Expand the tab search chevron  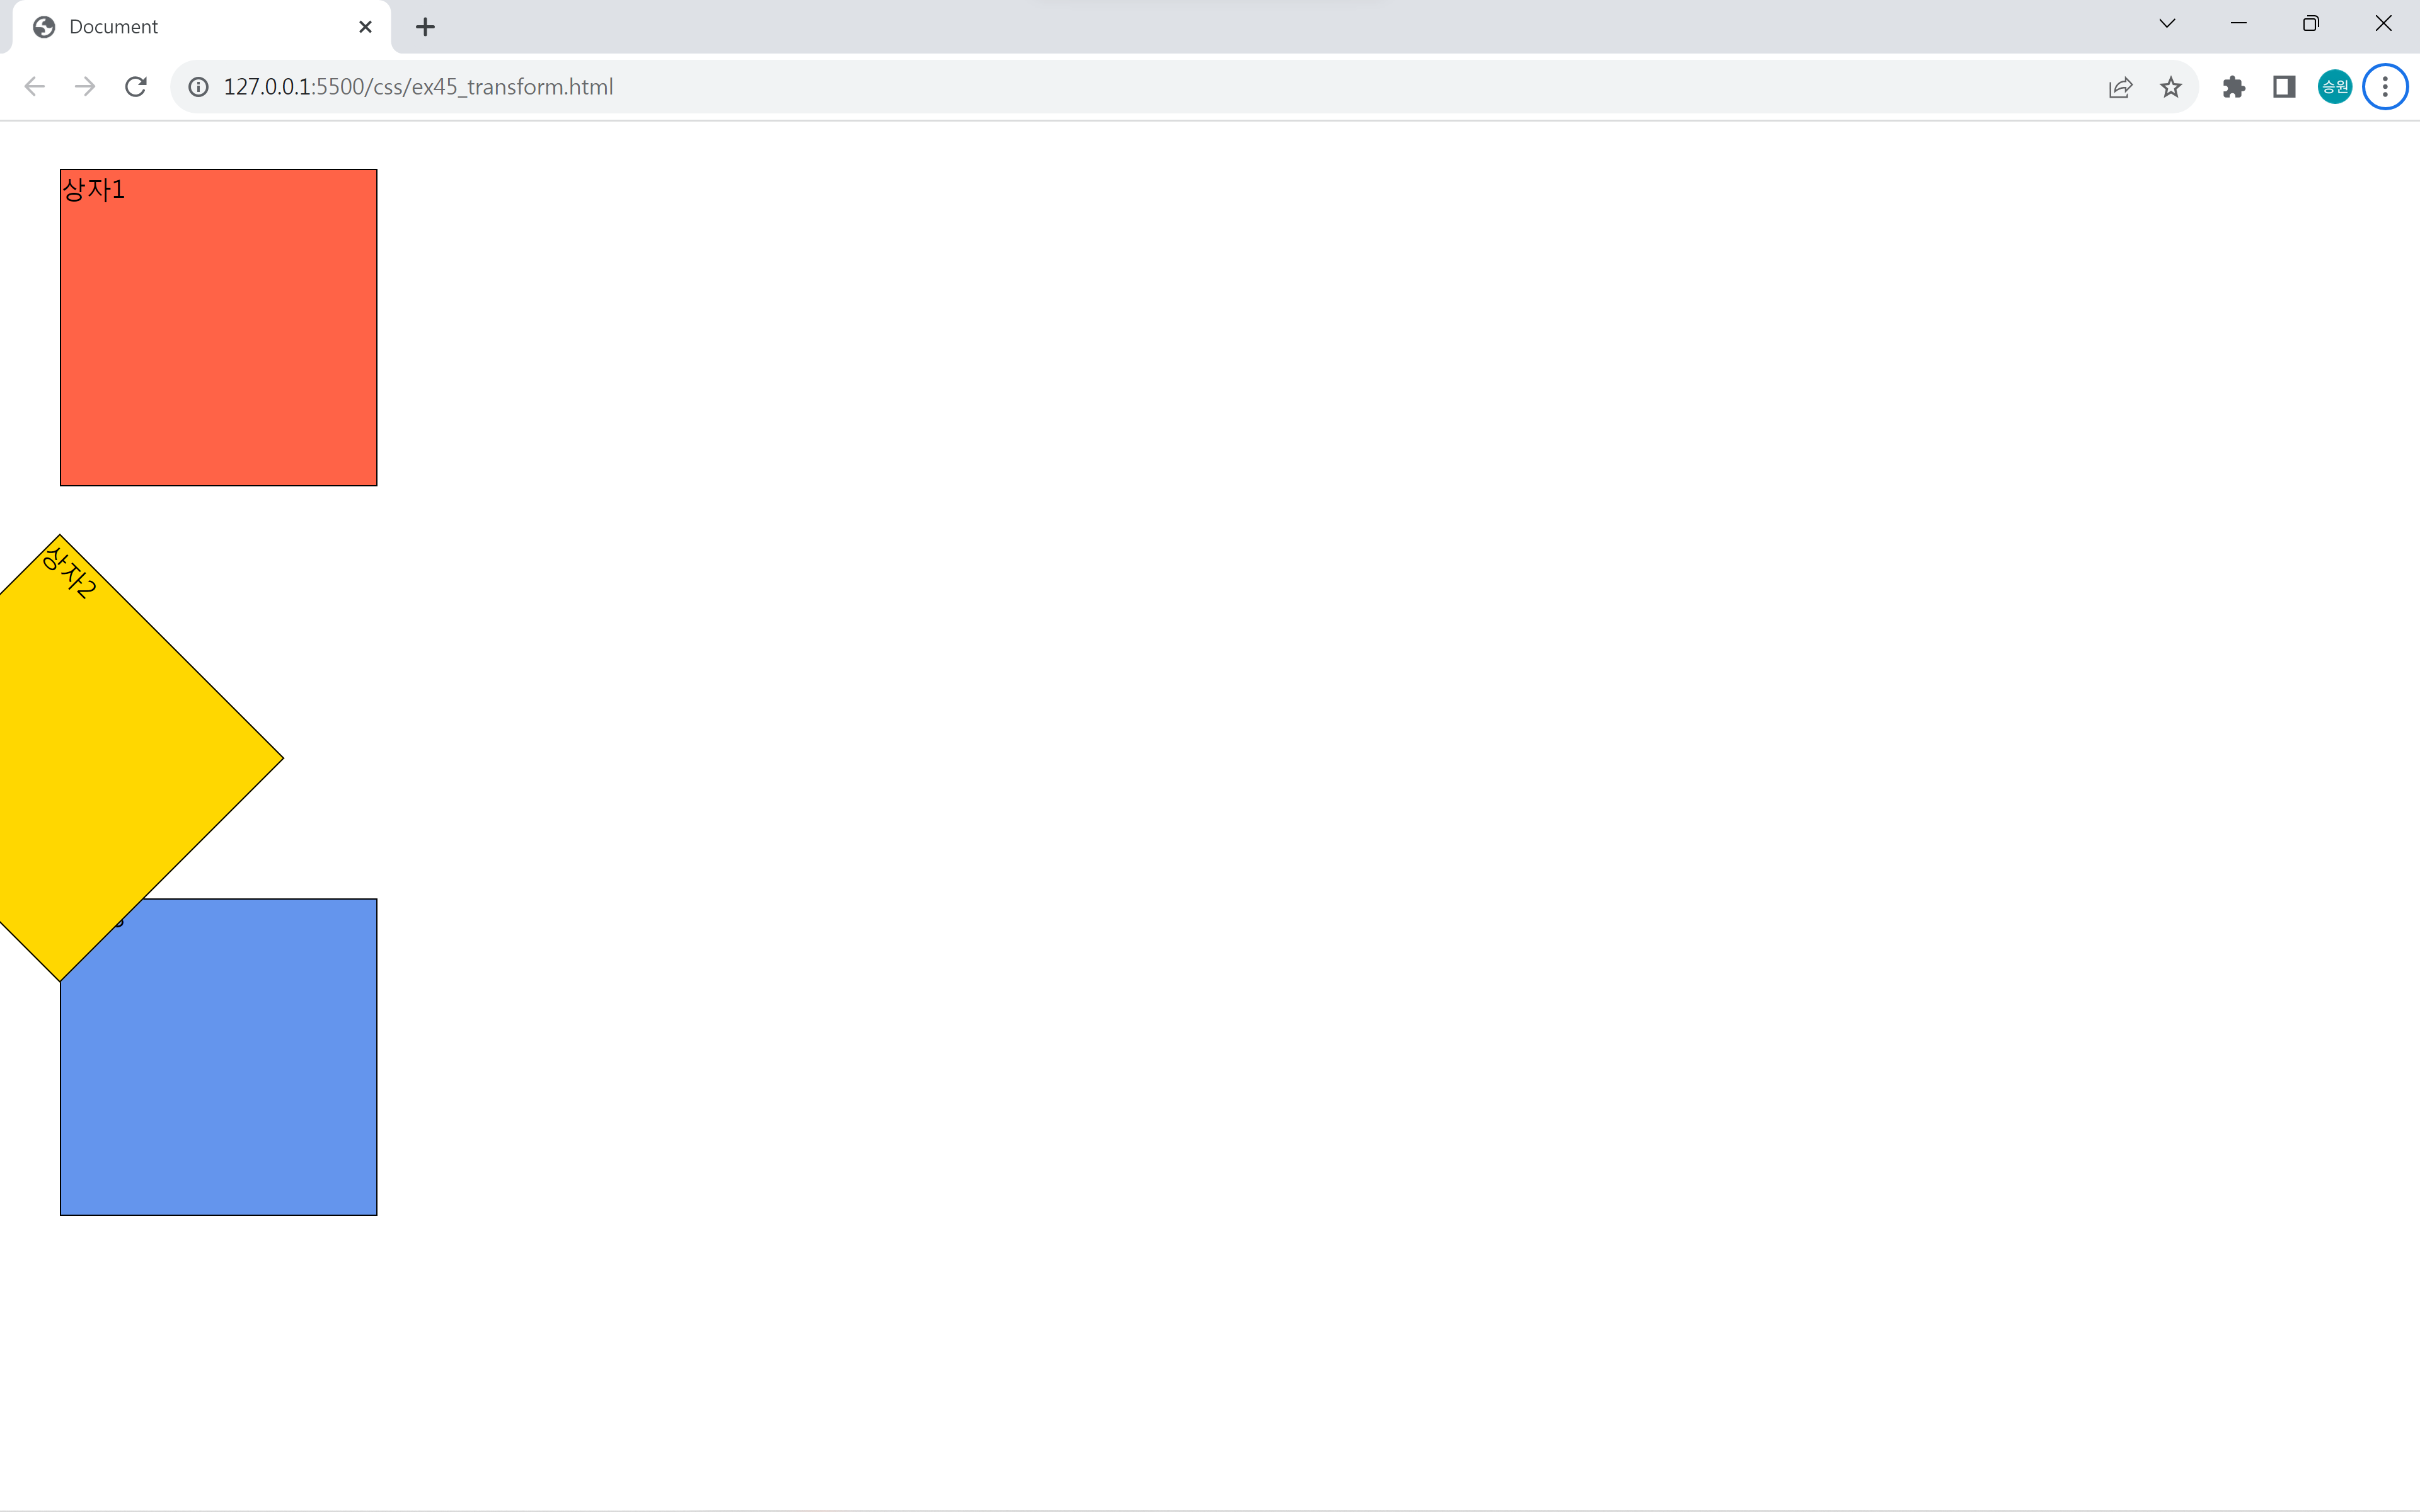tap(2167, 24)
